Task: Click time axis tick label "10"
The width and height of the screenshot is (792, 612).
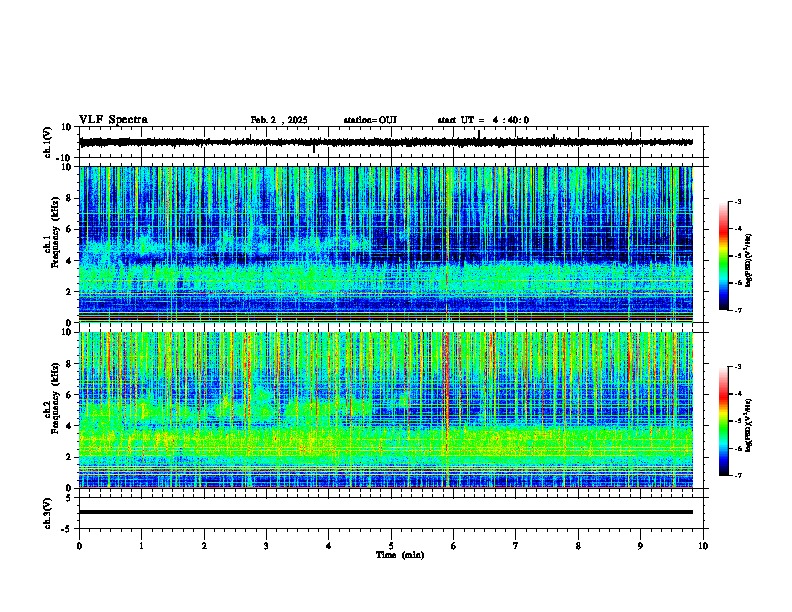Action: (x=703, y=546)
